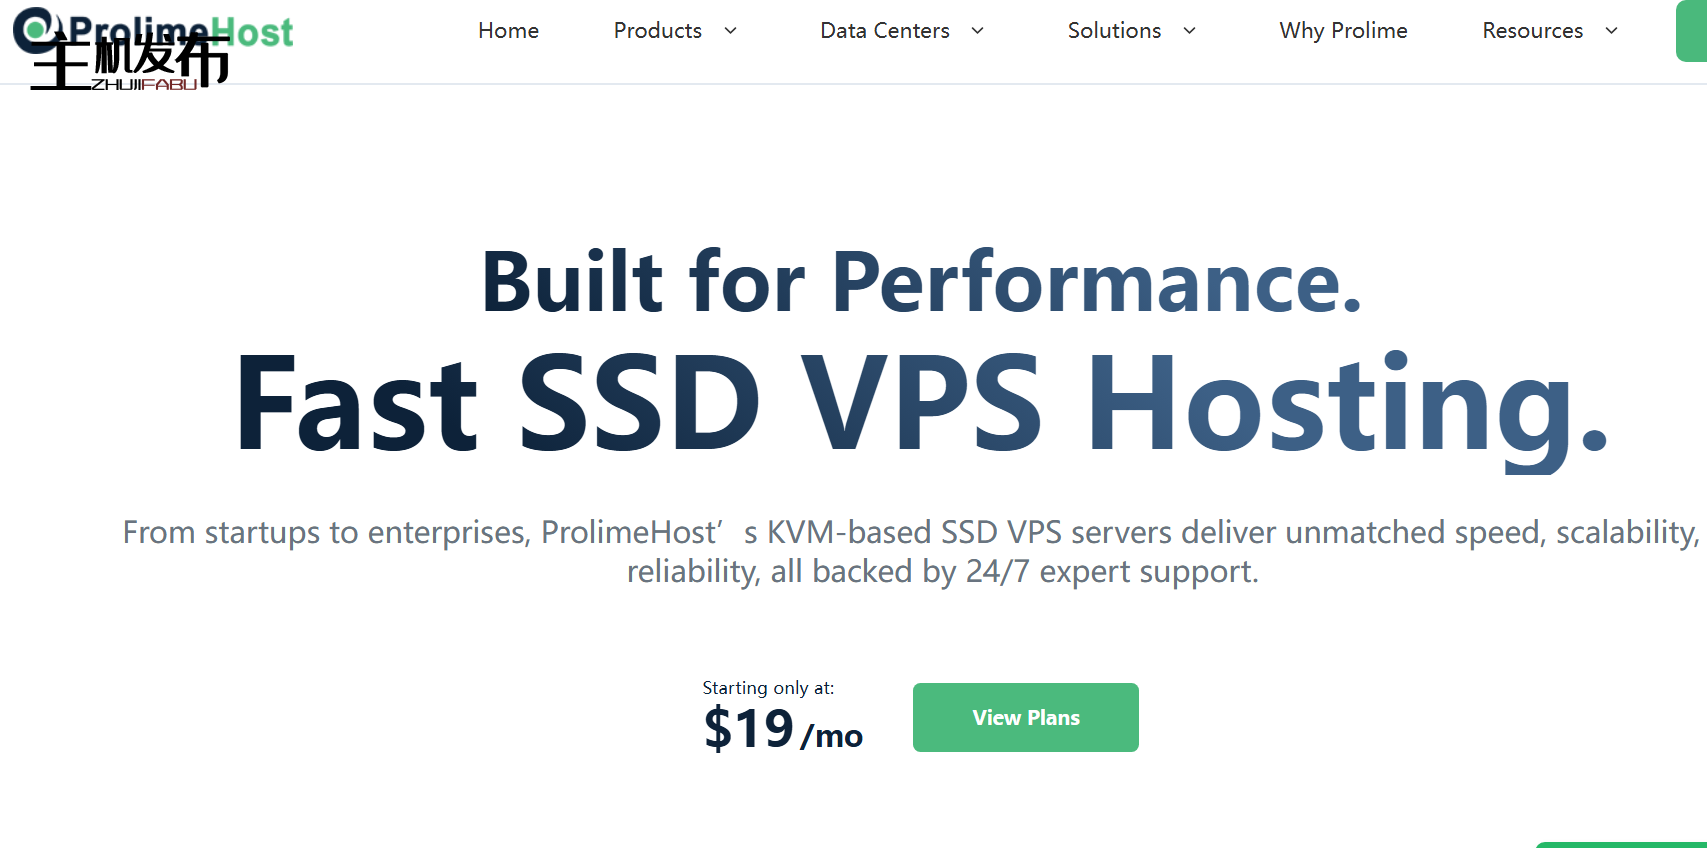Open the Products menu item

[657, 31]
